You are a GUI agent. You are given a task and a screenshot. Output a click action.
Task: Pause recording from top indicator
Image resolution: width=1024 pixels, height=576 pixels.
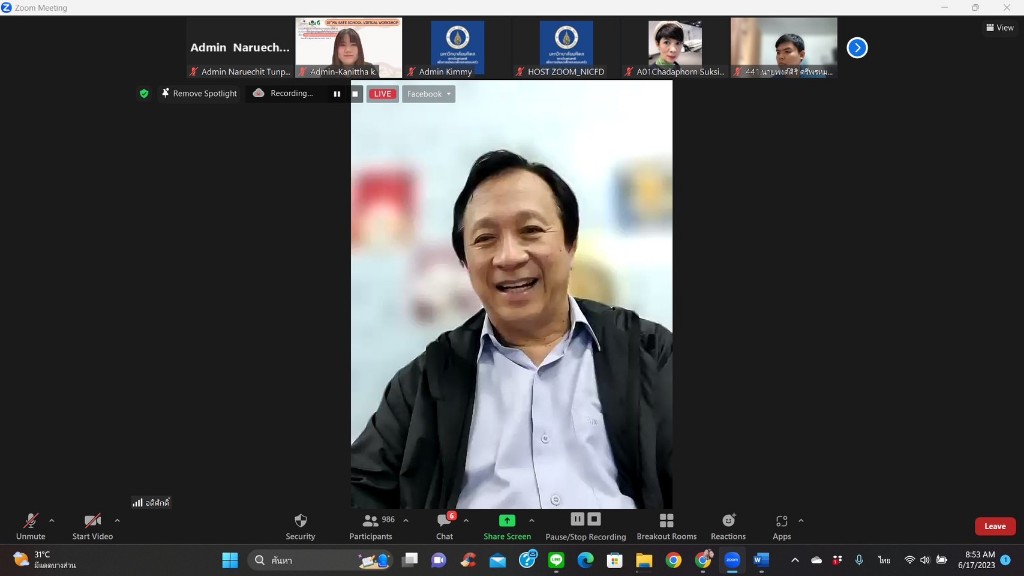tap(337, 94)
